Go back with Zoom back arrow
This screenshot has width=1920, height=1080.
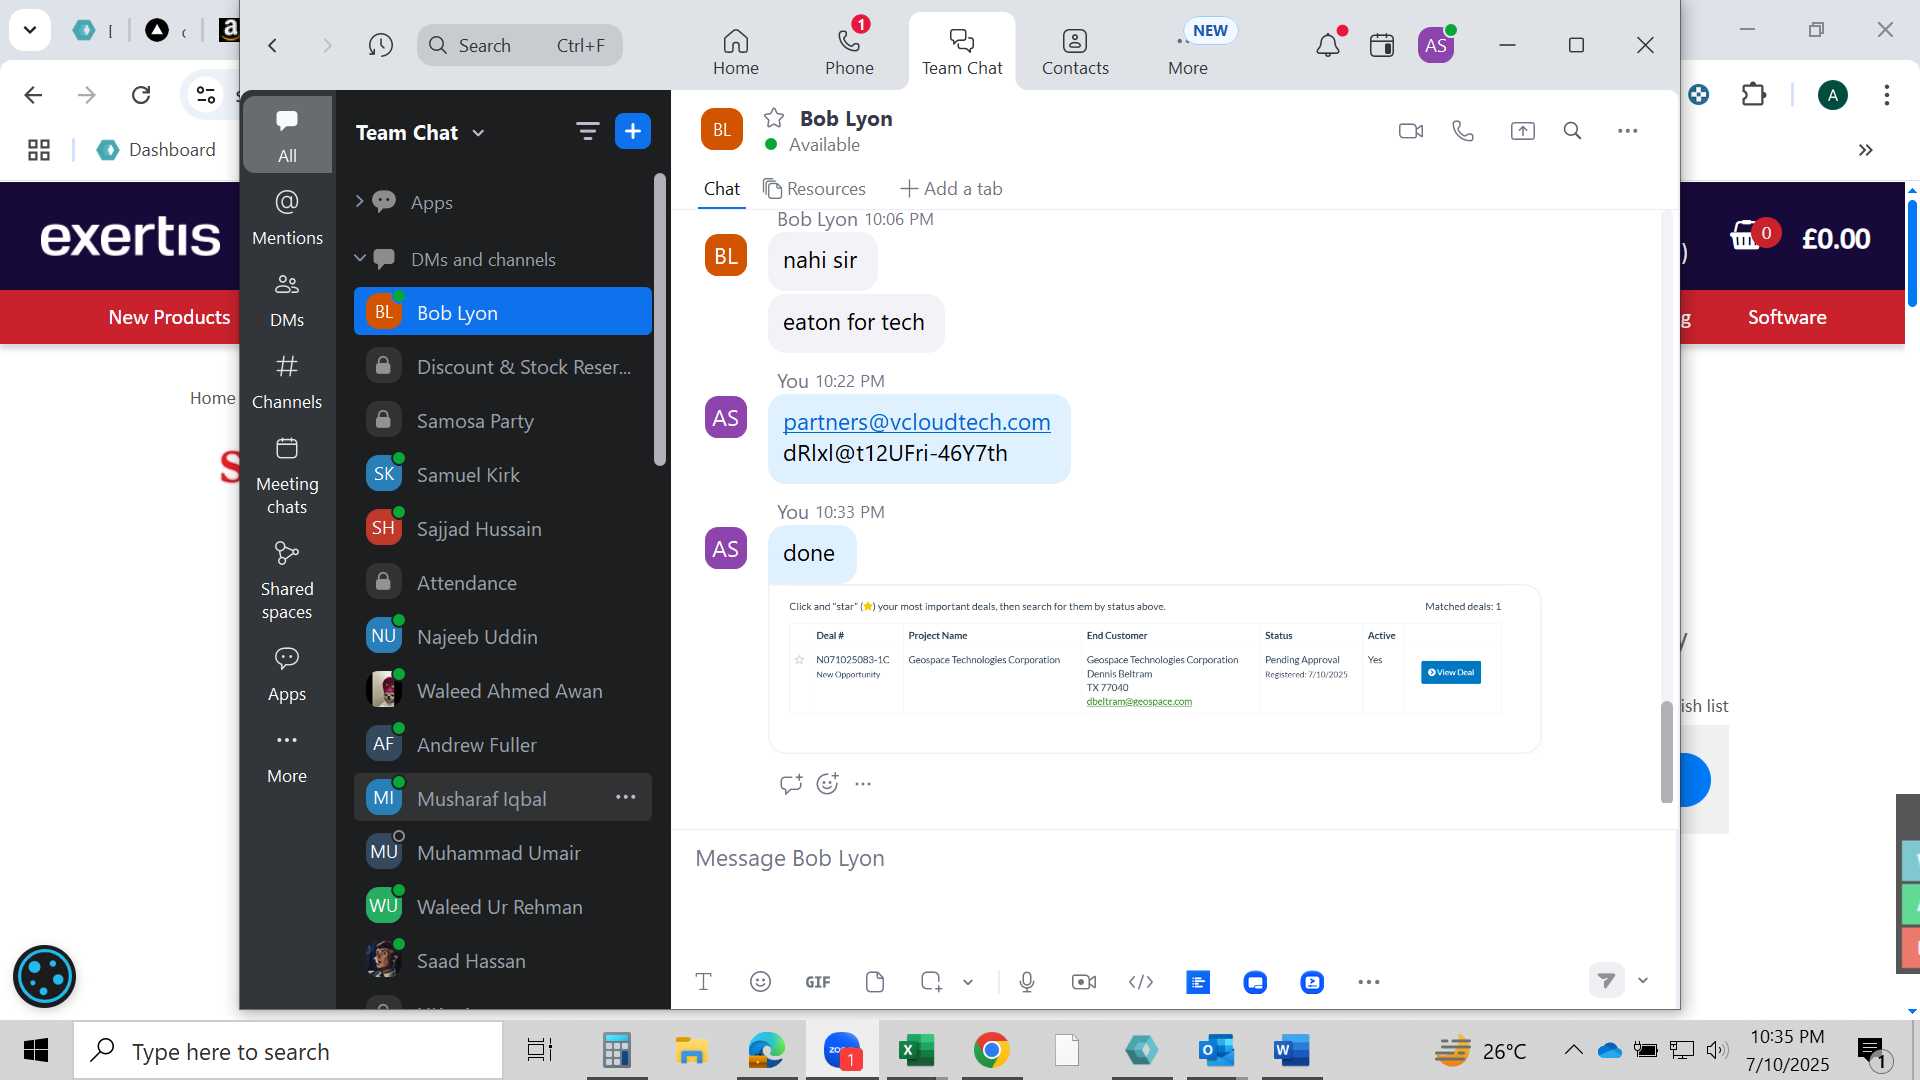[272, 45]
